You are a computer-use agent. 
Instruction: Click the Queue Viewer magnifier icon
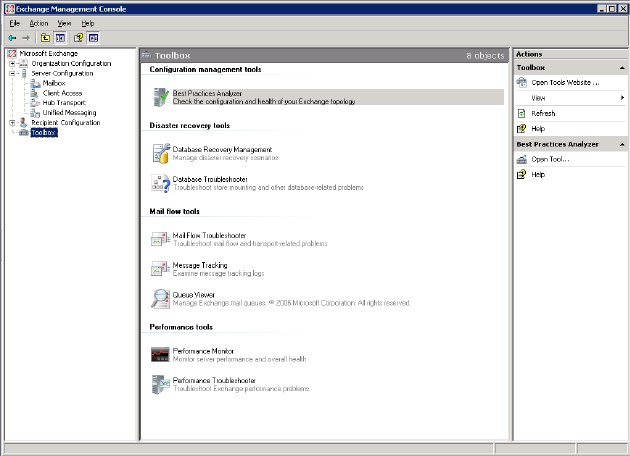(x=160, y=299)
